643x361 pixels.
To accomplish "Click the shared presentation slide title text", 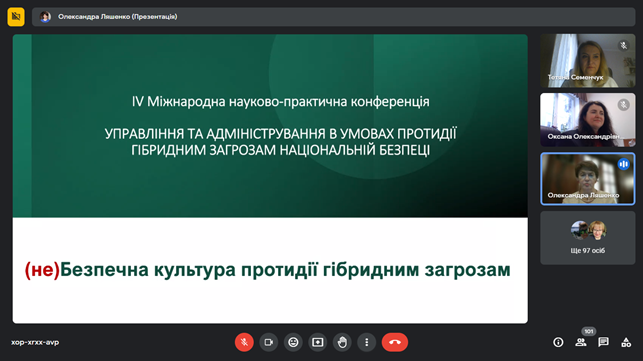I will click(267, 270).
